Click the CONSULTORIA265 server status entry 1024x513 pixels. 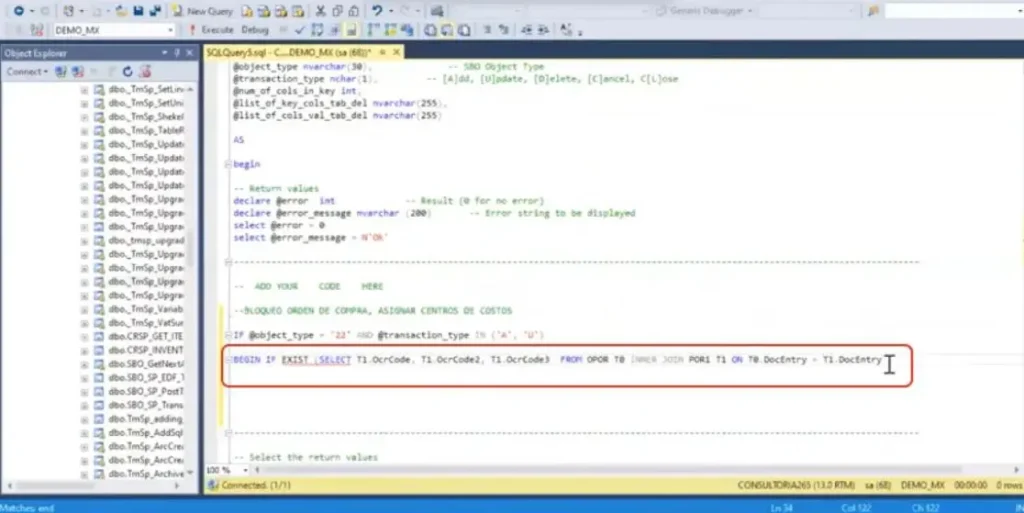pyautogui.click(x=796, y=486)
